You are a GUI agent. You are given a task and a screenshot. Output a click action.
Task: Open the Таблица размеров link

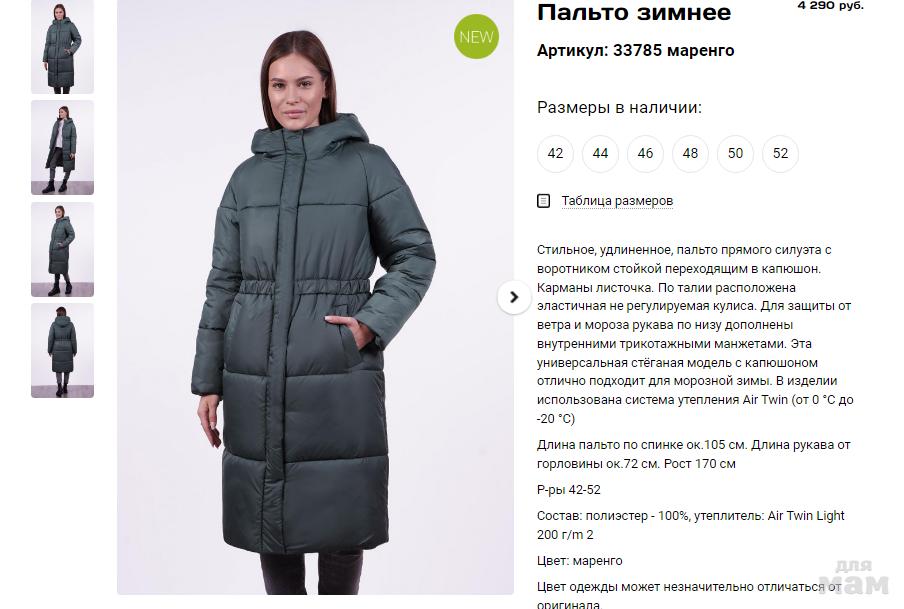coord(617,201)
